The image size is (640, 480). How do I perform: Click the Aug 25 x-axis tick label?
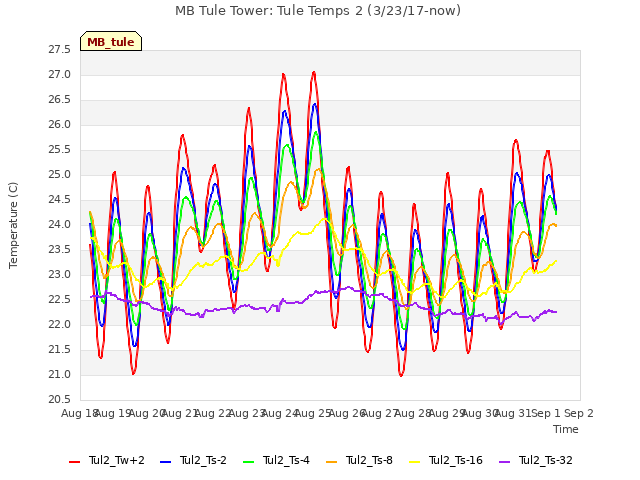tap(313, 413)
